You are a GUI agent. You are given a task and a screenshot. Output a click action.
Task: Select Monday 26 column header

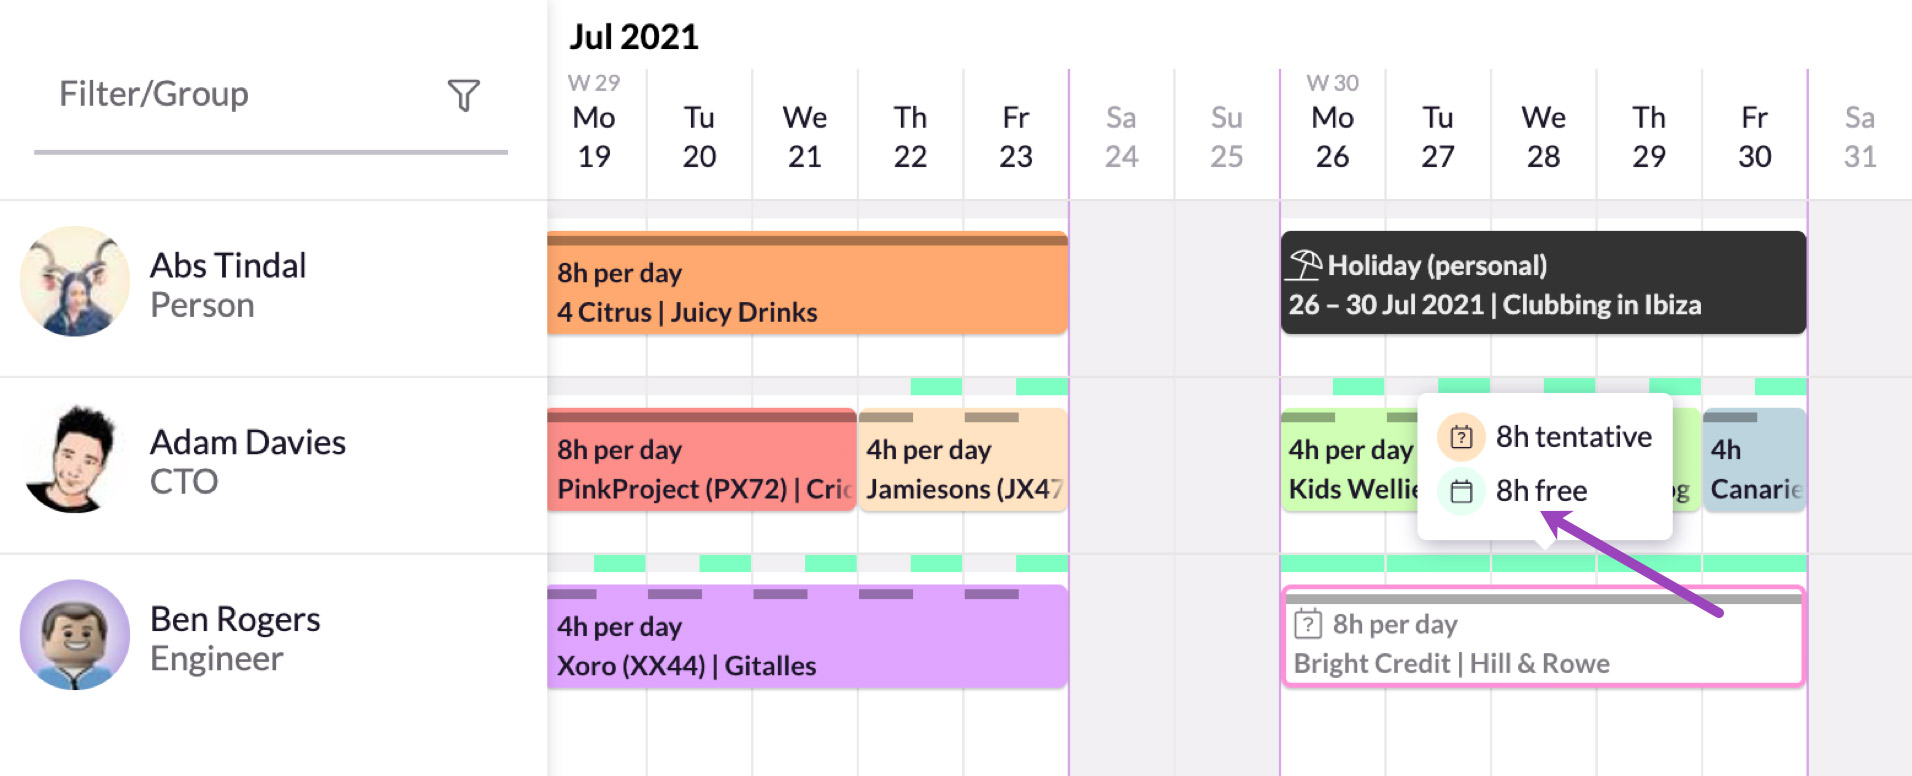1332,136
